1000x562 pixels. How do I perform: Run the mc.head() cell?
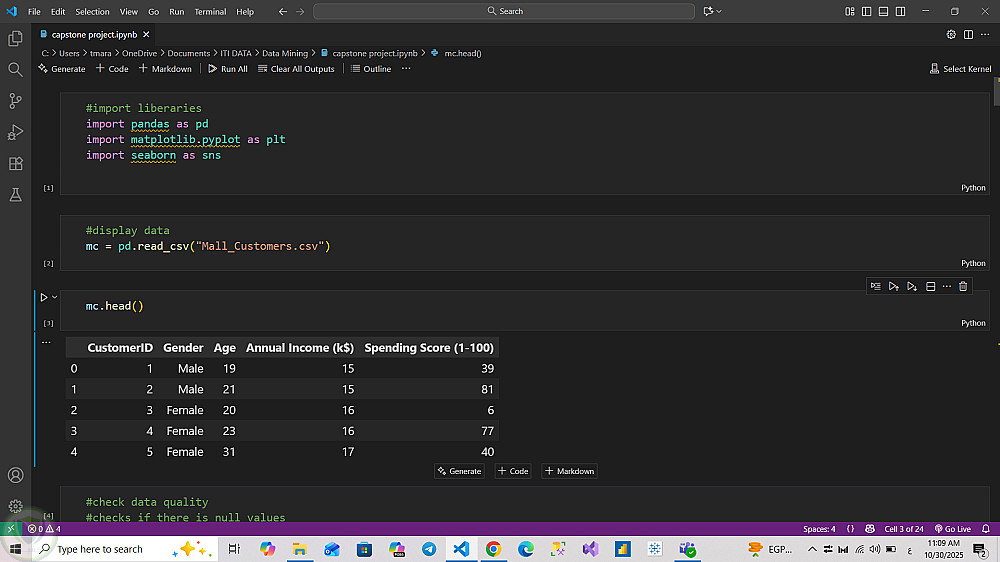pyautogui.click(x=43, y=297)
